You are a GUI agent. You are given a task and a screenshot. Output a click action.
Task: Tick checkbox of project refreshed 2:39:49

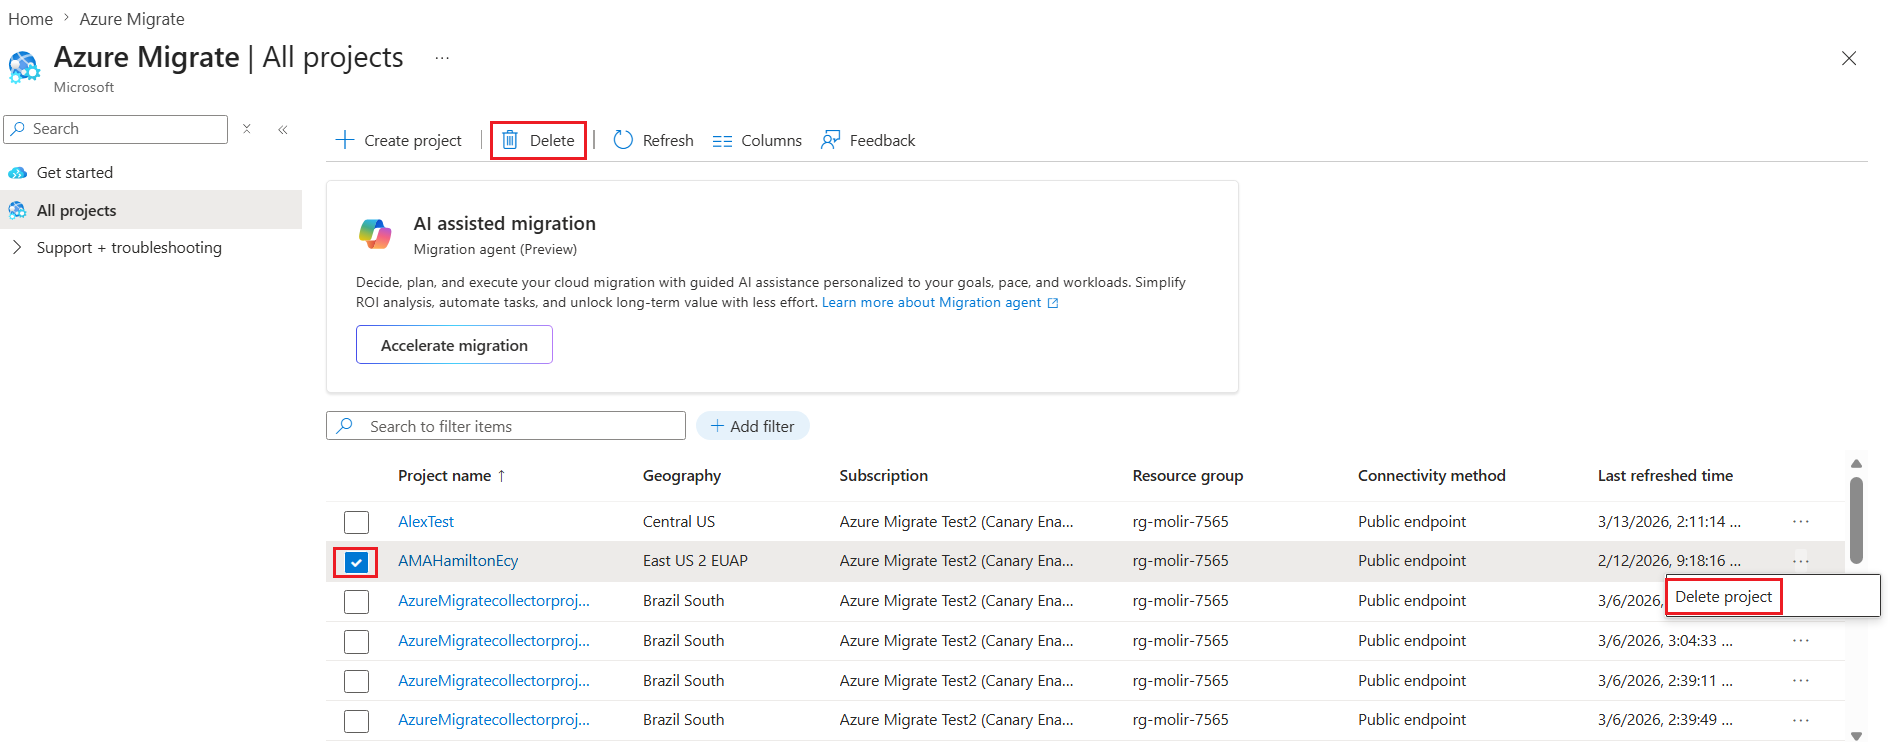pos(356,720)
